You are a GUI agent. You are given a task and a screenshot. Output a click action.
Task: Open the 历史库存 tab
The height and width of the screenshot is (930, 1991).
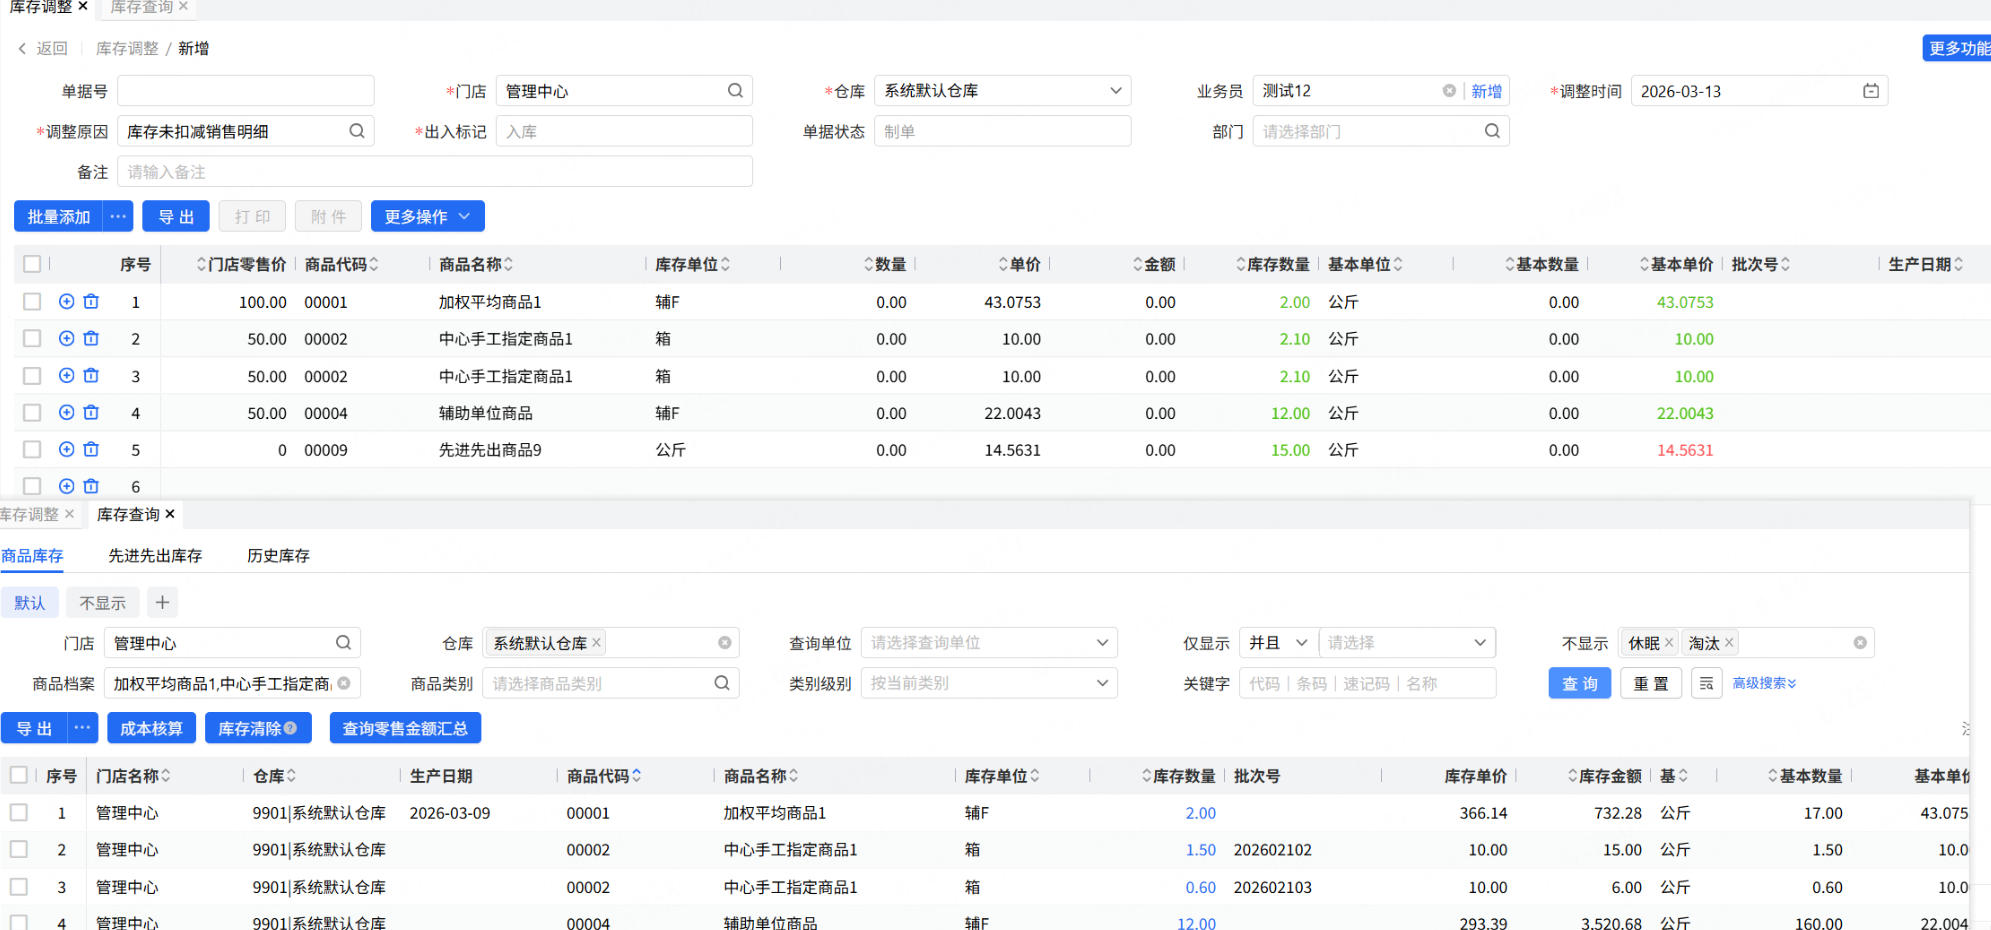(278, 556)
